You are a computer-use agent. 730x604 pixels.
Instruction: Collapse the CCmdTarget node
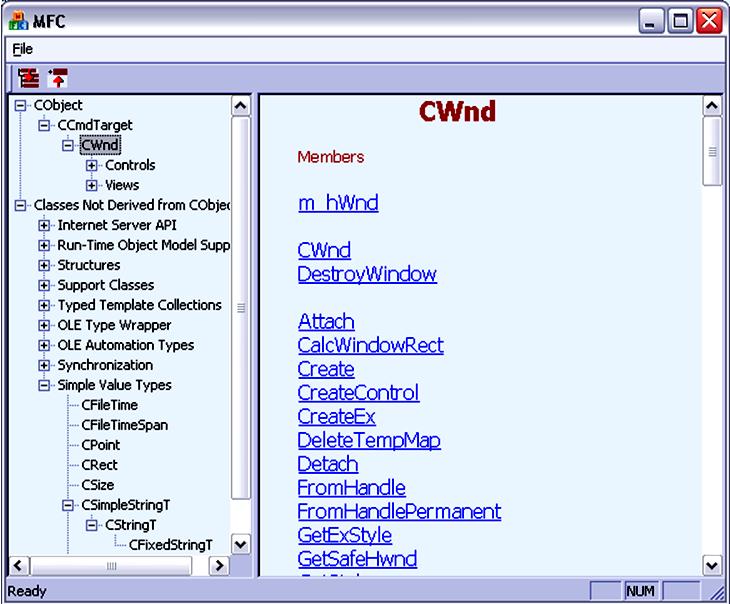coord(44,125)
